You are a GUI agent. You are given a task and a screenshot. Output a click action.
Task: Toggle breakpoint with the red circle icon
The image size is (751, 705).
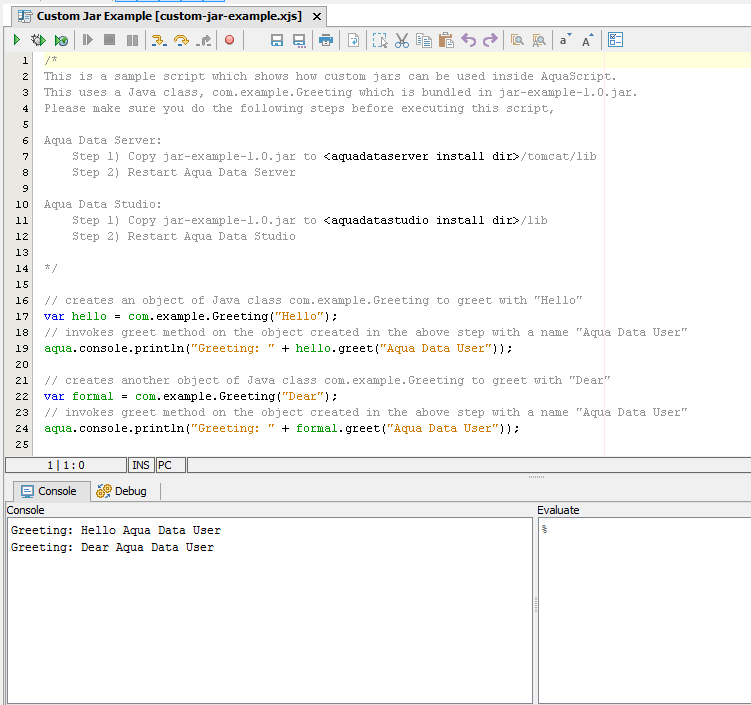coord(229,40)
